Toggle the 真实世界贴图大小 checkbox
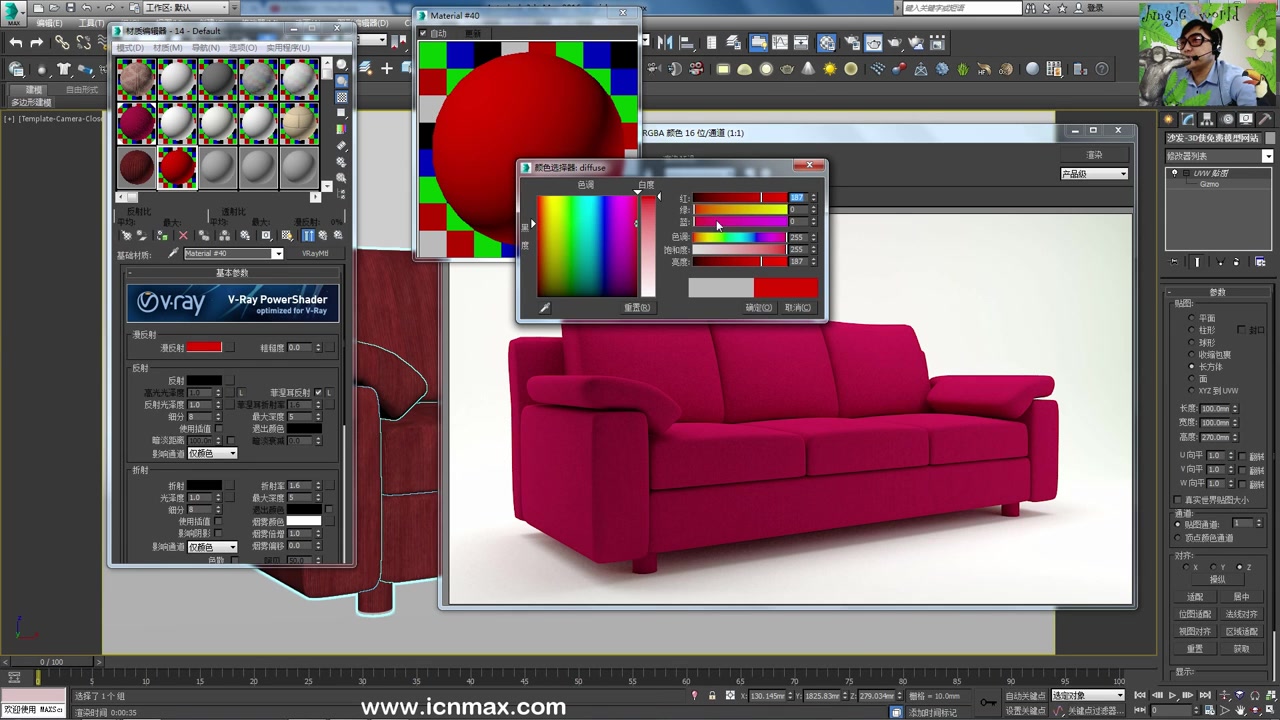The width and height of the screenshot is (1280, 720). pos(1177,499)
